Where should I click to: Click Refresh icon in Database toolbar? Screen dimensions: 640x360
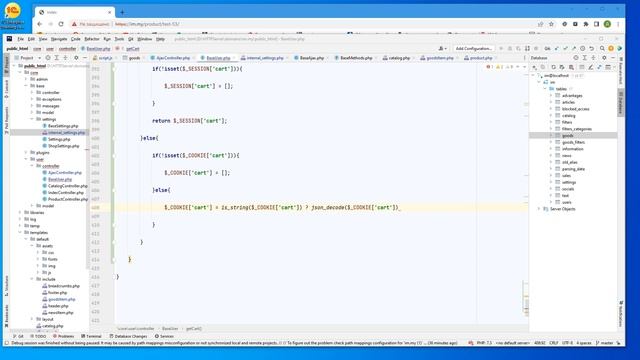click(553, 67)
